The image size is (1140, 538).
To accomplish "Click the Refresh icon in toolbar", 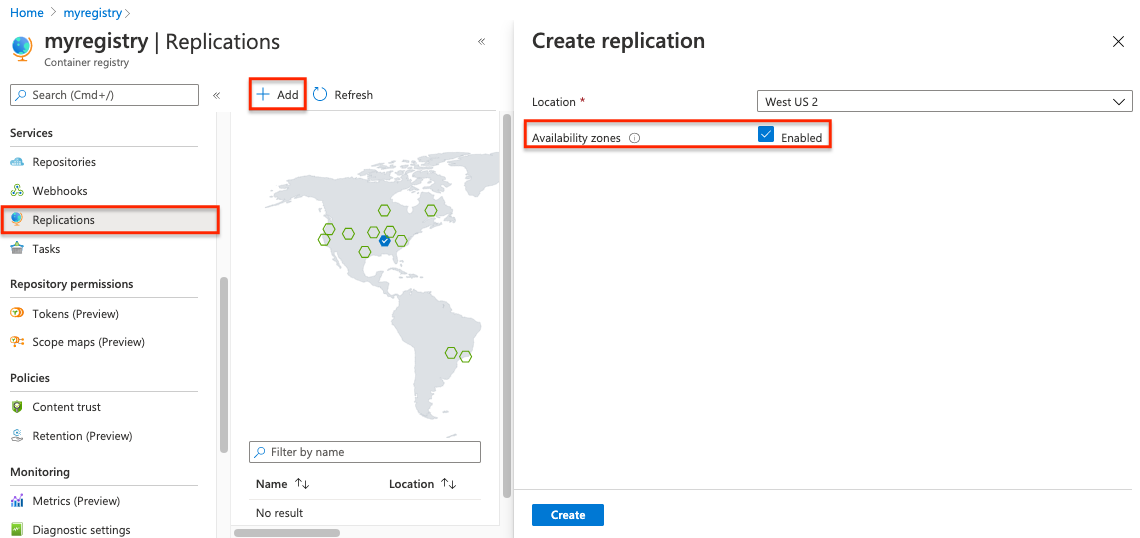I will [x=320, y=95].
